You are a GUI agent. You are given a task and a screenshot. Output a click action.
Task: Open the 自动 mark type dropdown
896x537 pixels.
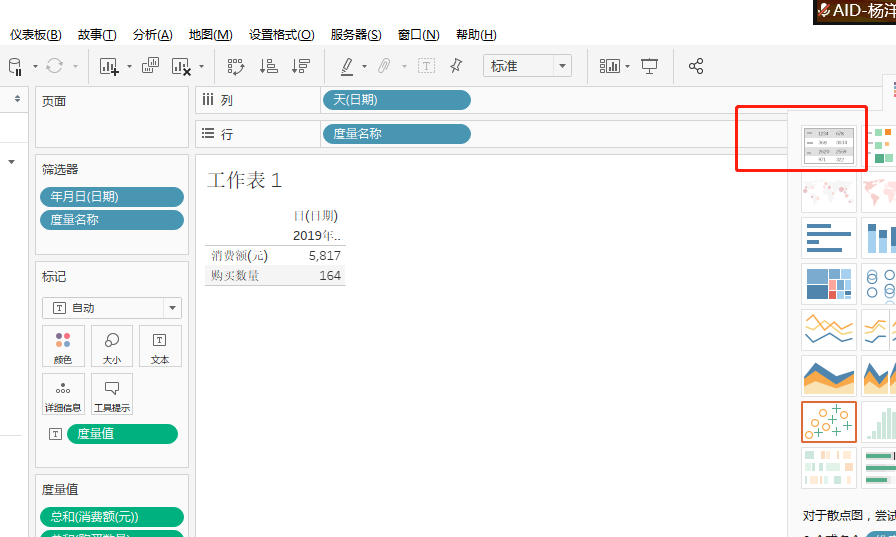point(112,308)
